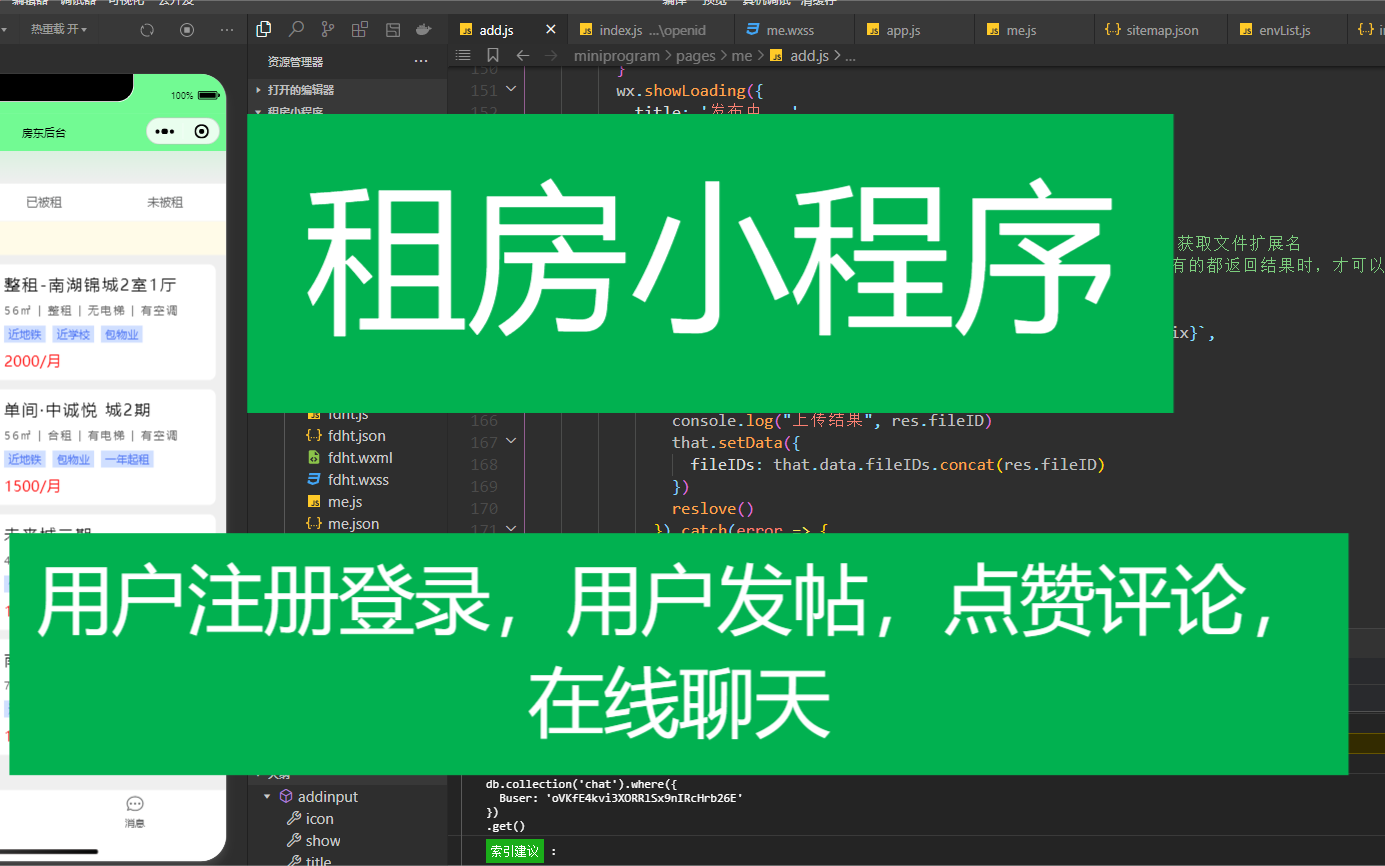Click the reslove() call on line 170
Screen dimensions: 1385x866
(x=713, y=509)
